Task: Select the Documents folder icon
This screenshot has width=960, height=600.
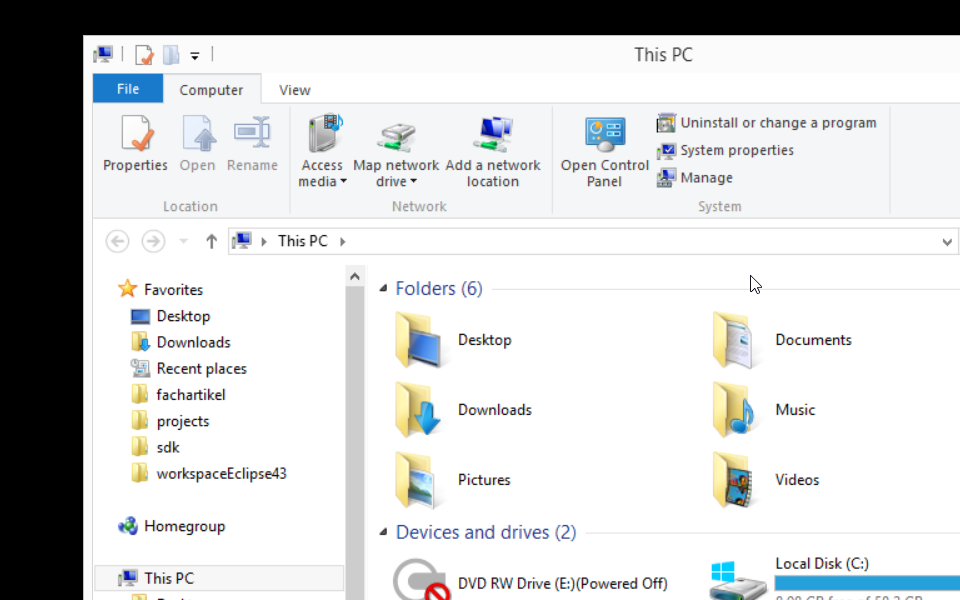Action: 734,340
